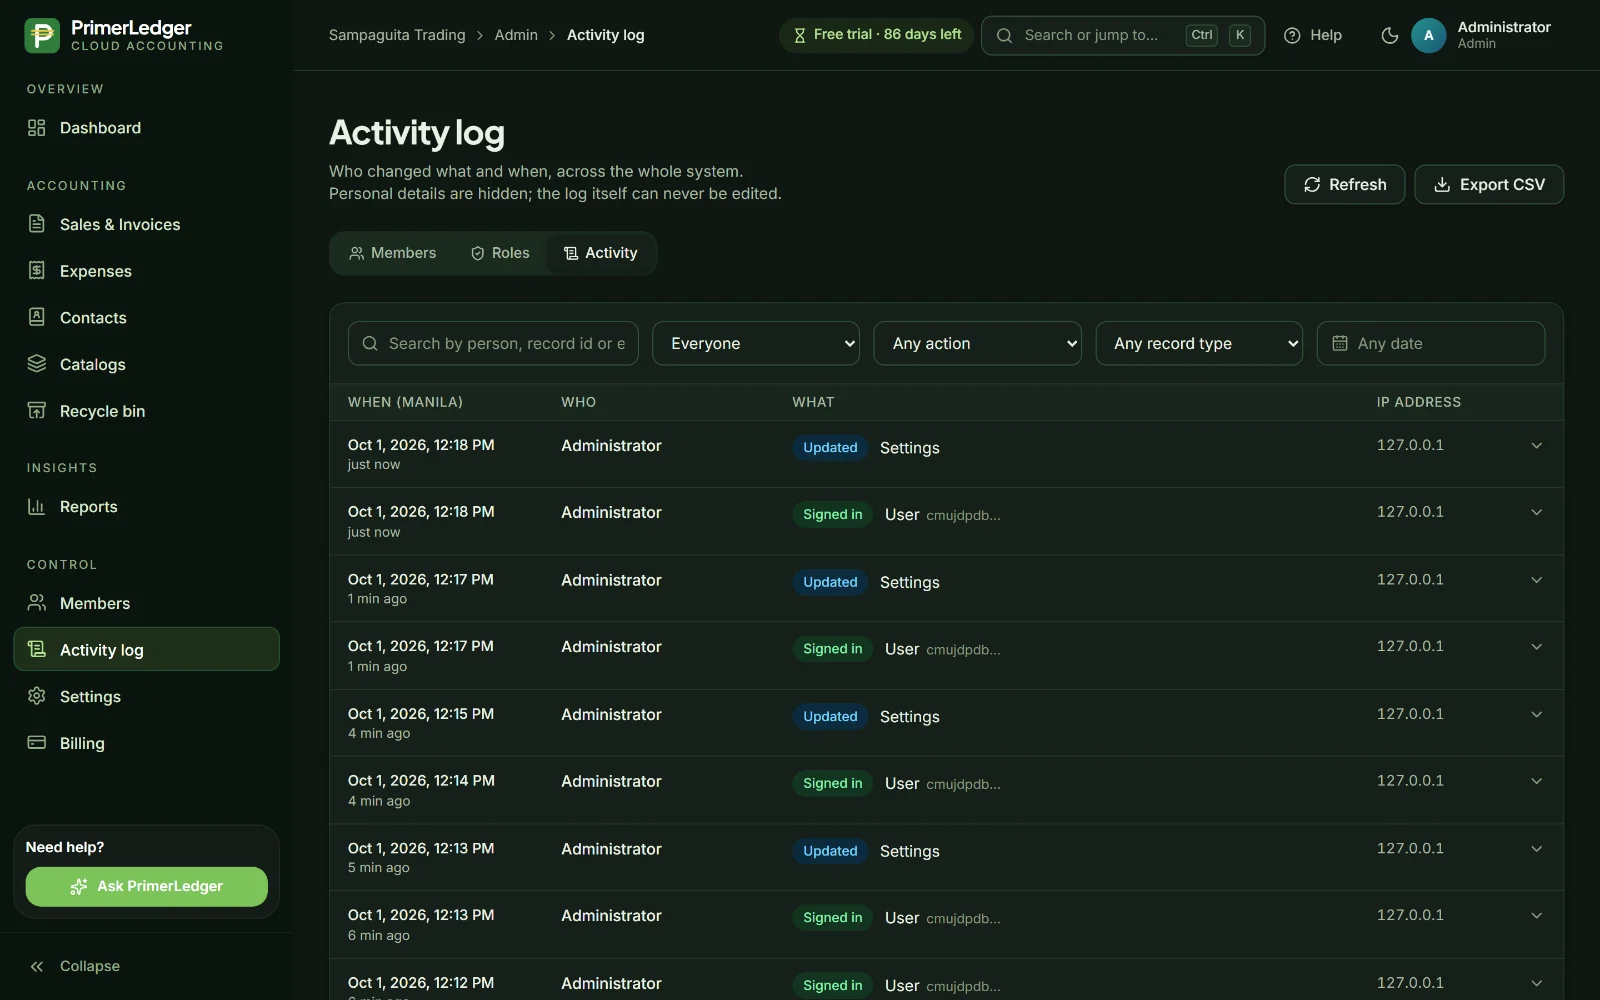Viewport: 1600px width, 1000px height.
Task: Click the WHEN (MANILA) column header
Action: tap(405, 402)
